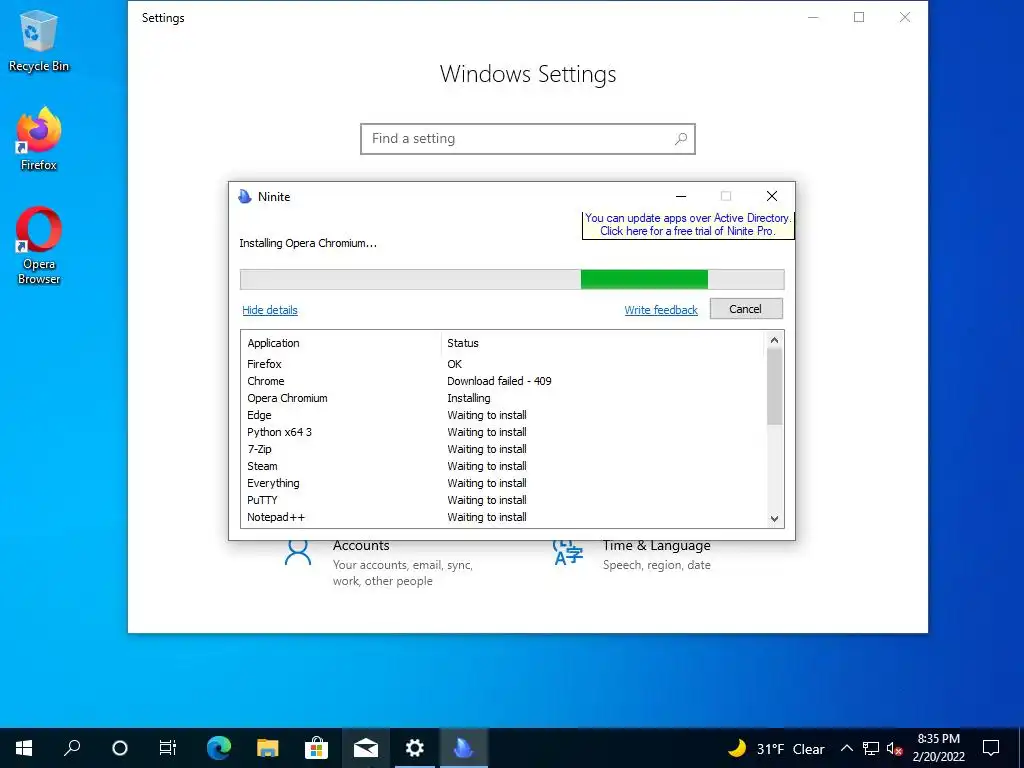Switch to Settings gear on taskbar
Screen dimensions: 1024x768
(x=415, y=748)
